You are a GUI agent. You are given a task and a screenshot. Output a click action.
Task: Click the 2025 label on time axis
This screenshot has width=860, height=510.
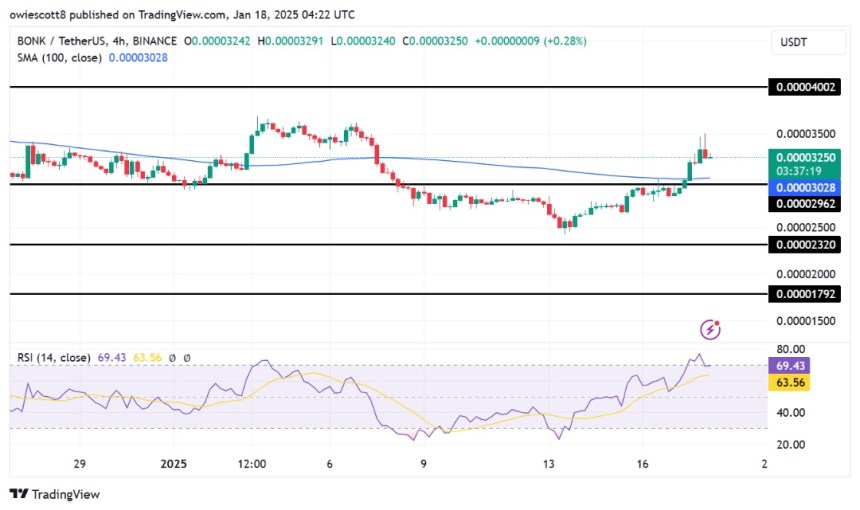click(x=174, y=464)
